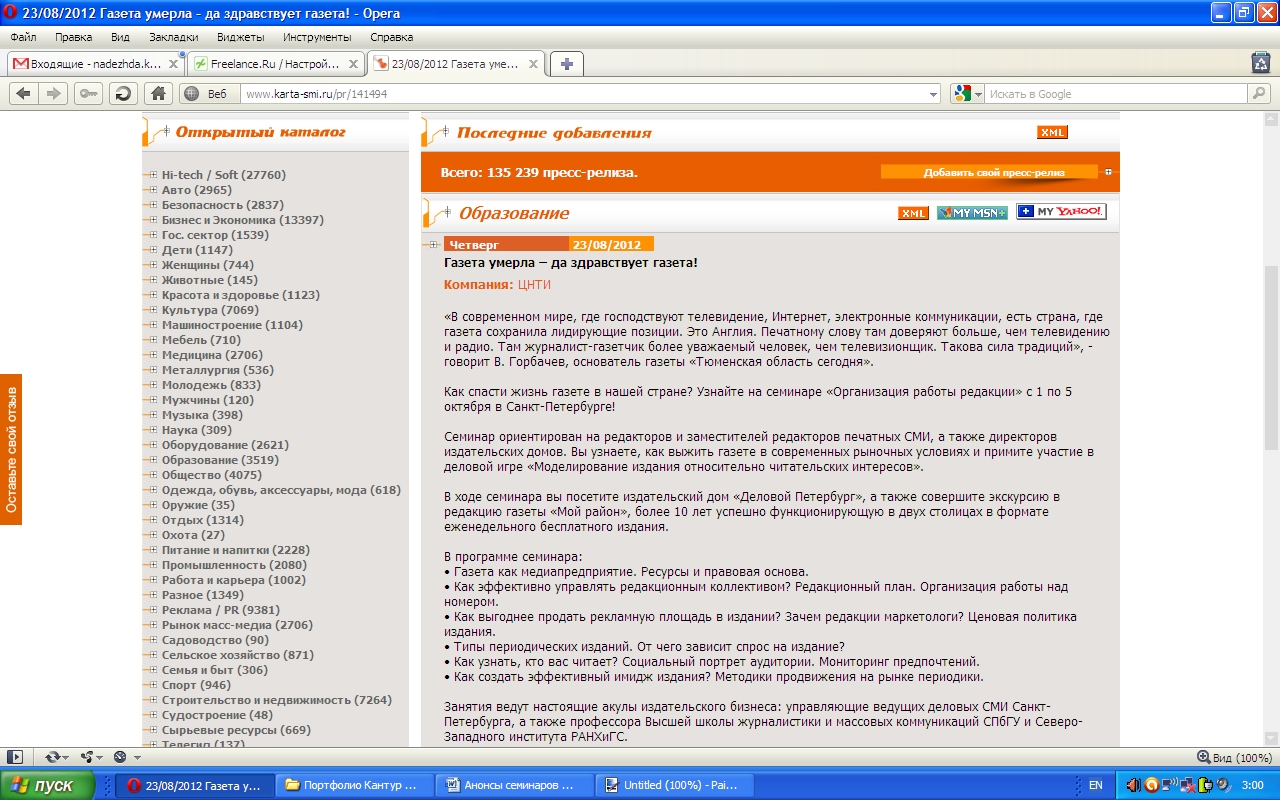Open the Windows пуск start button
The width and height of the screenshot is (1280, 800).
47,785
